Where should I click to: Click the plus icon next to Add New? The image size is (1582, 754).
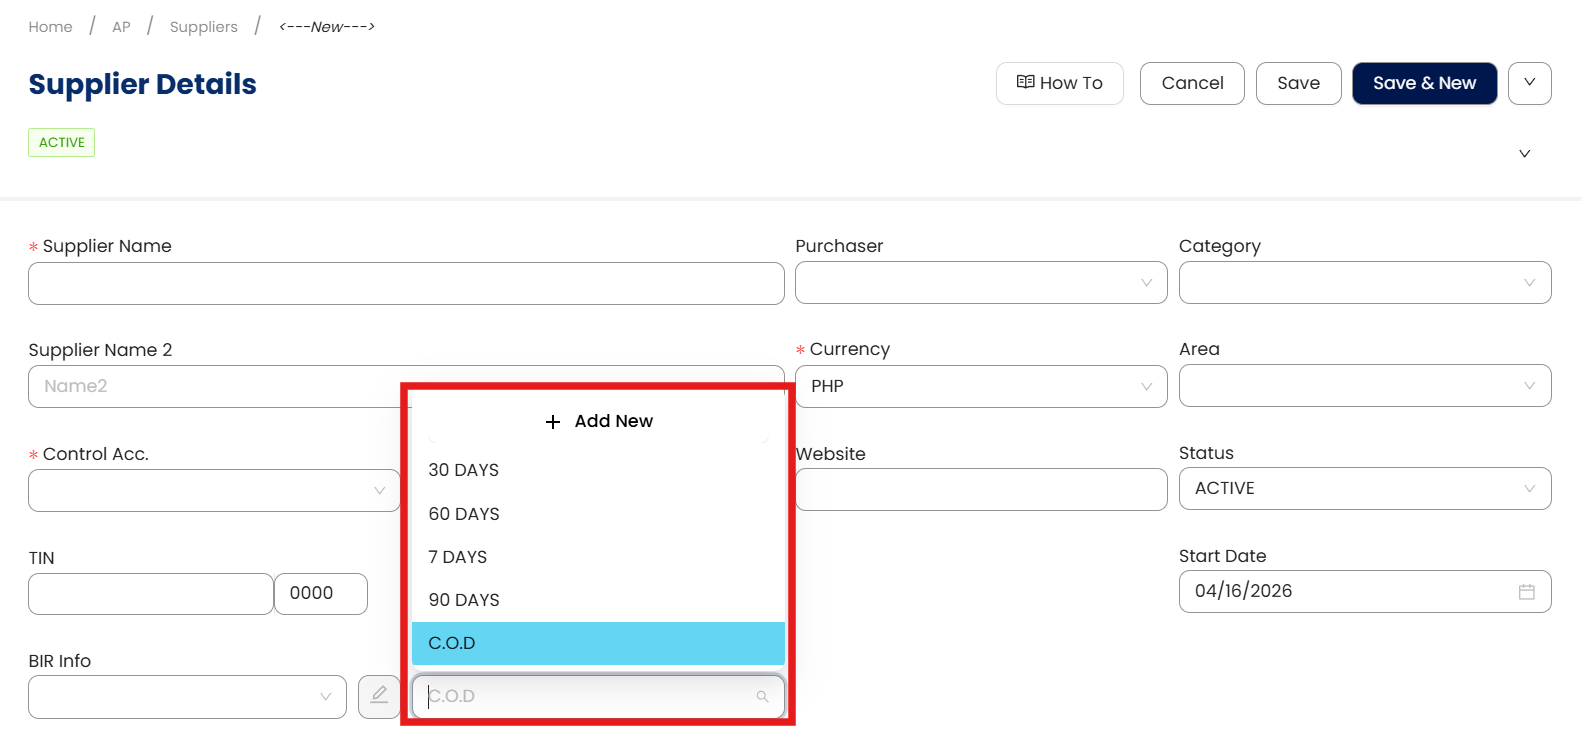click(x=553, y=422)
